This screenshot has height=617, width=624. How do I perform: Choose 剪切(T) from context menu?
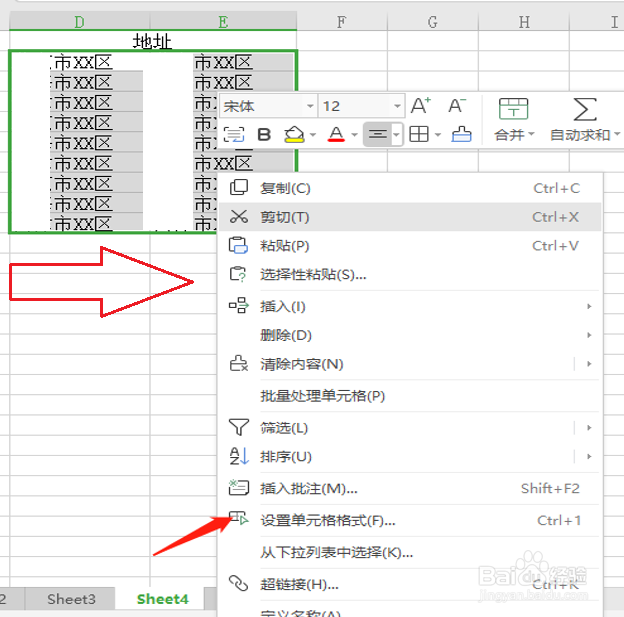pos(410,217)
